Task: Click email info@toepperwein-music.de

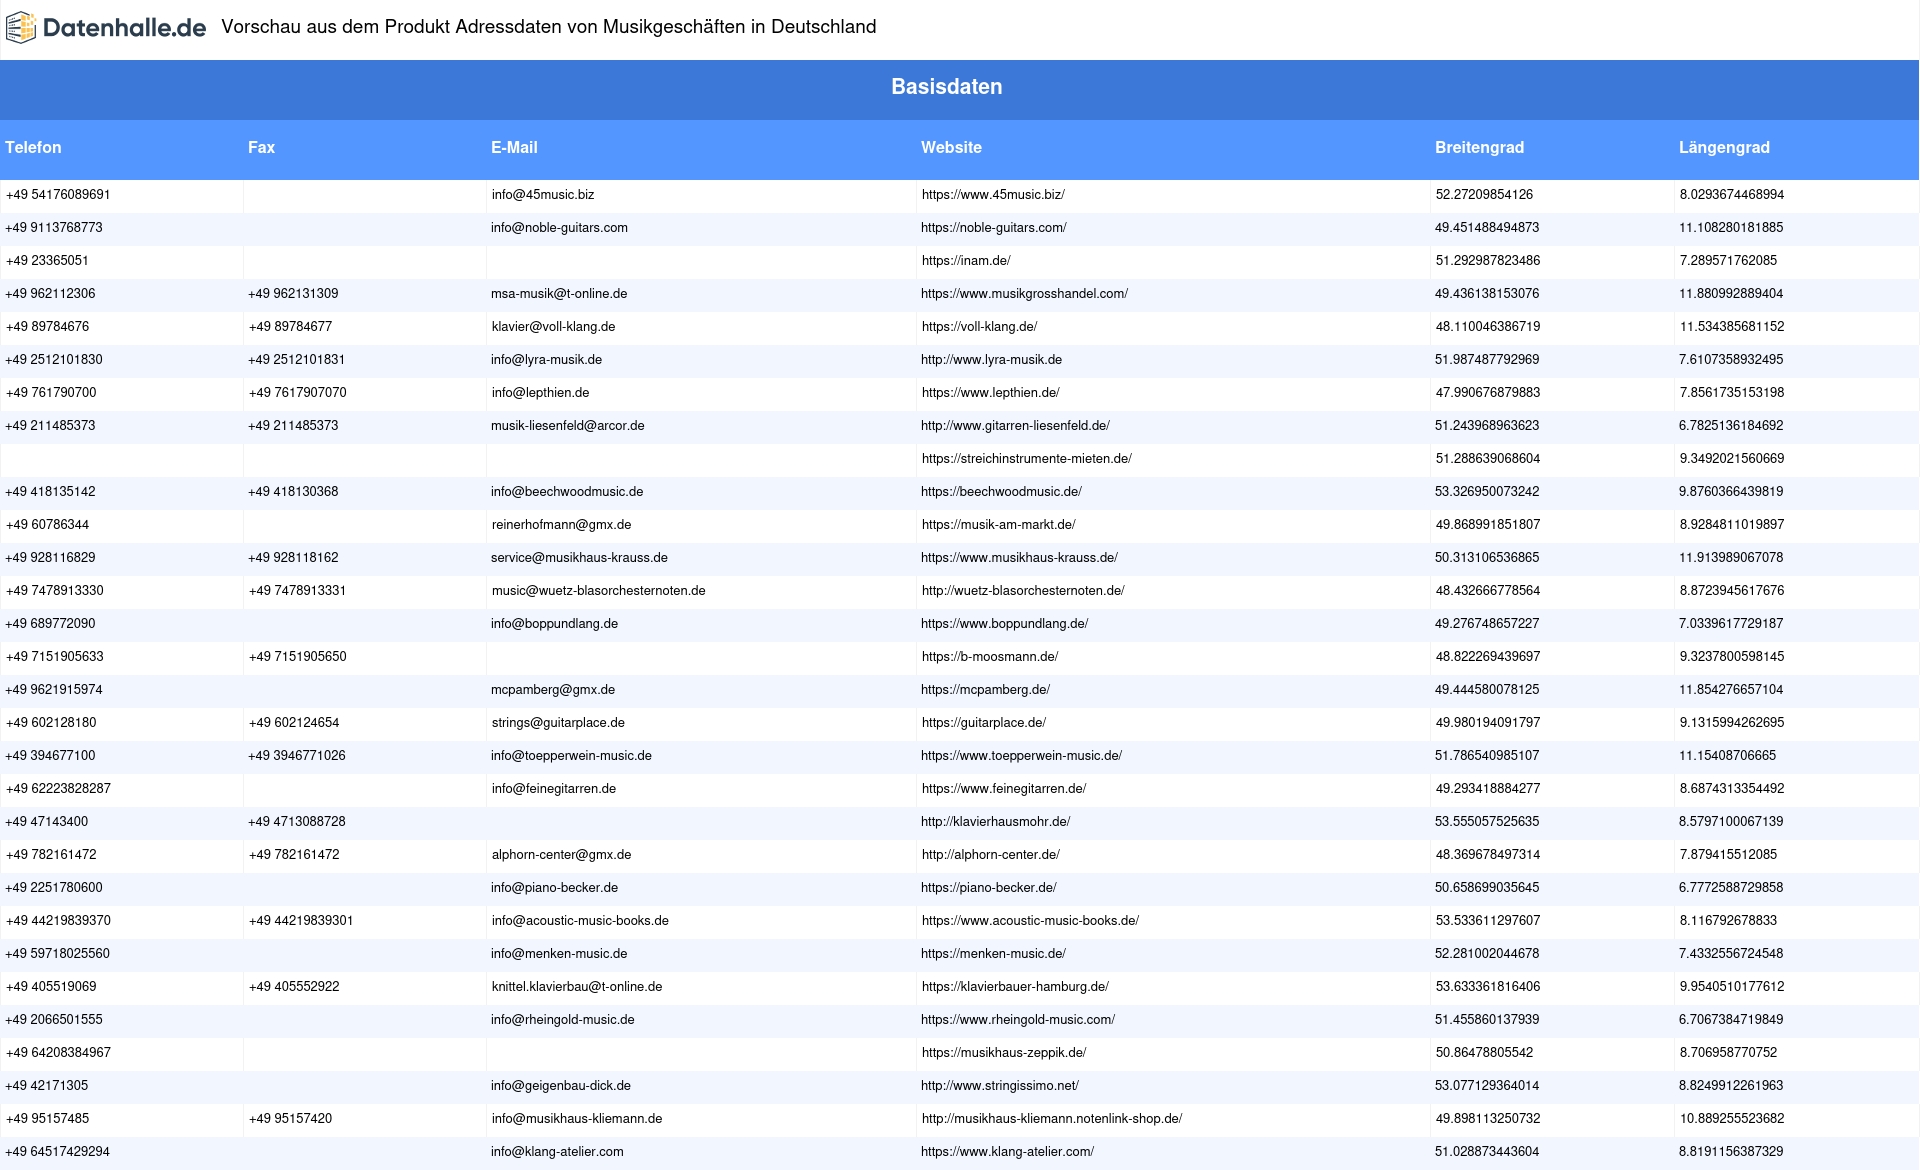Action: click(x=571, y=756)
